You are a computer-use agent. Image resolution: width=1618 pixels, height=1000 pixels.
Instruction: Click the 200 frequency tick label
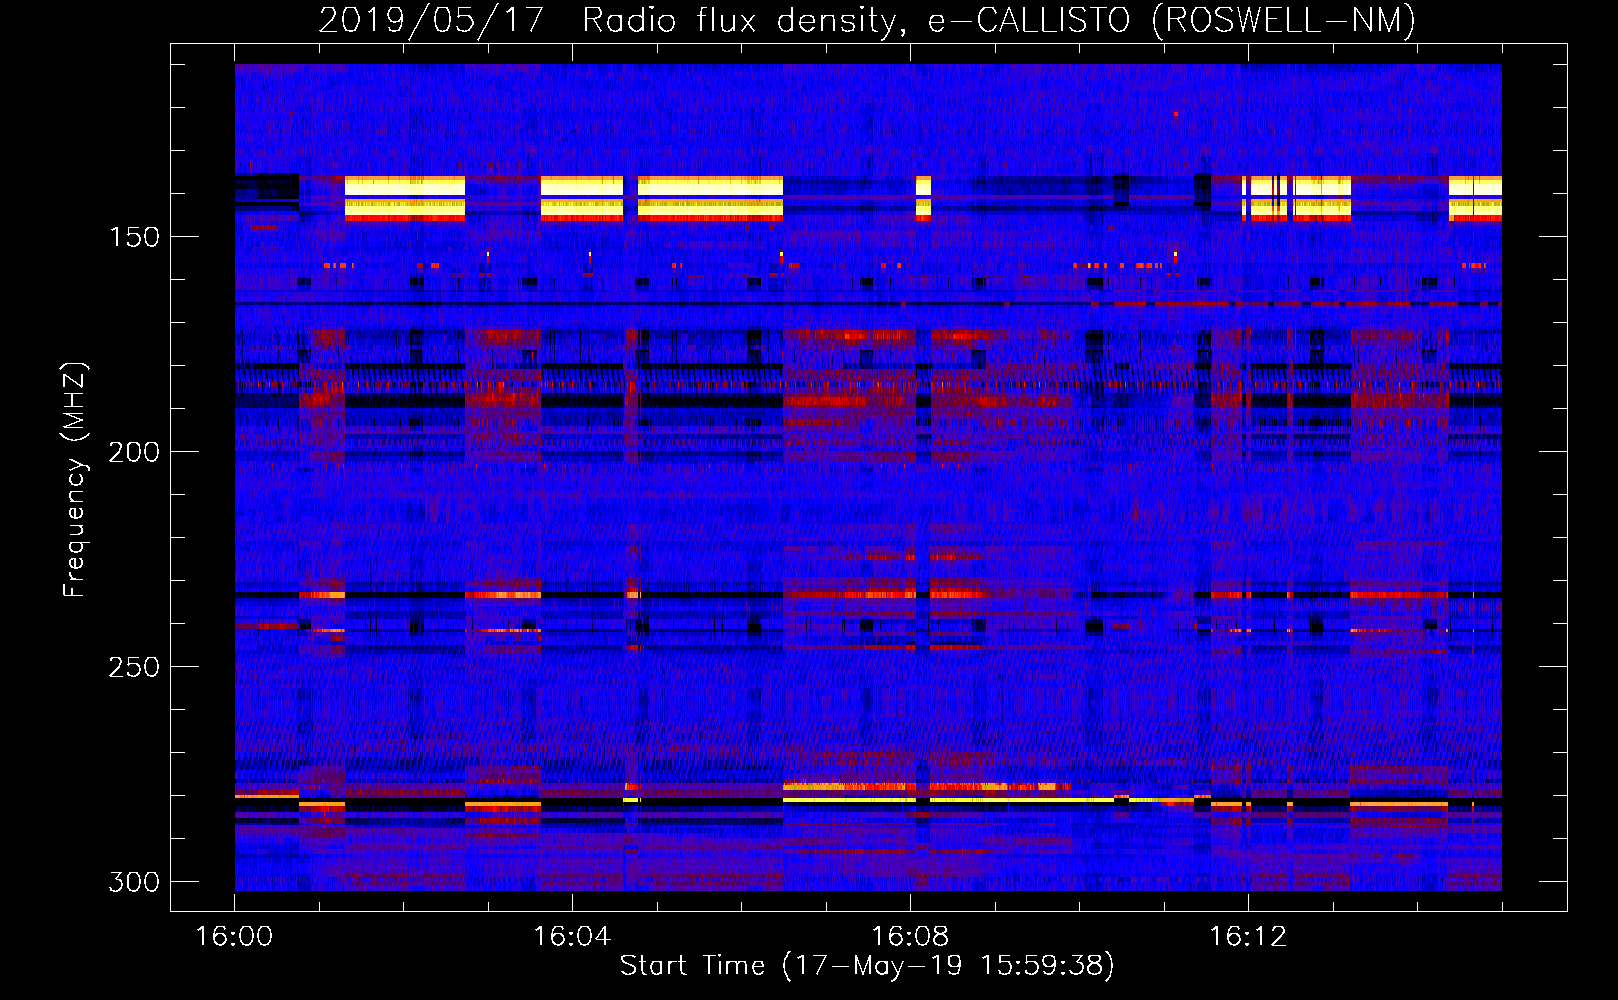point(134,452)
